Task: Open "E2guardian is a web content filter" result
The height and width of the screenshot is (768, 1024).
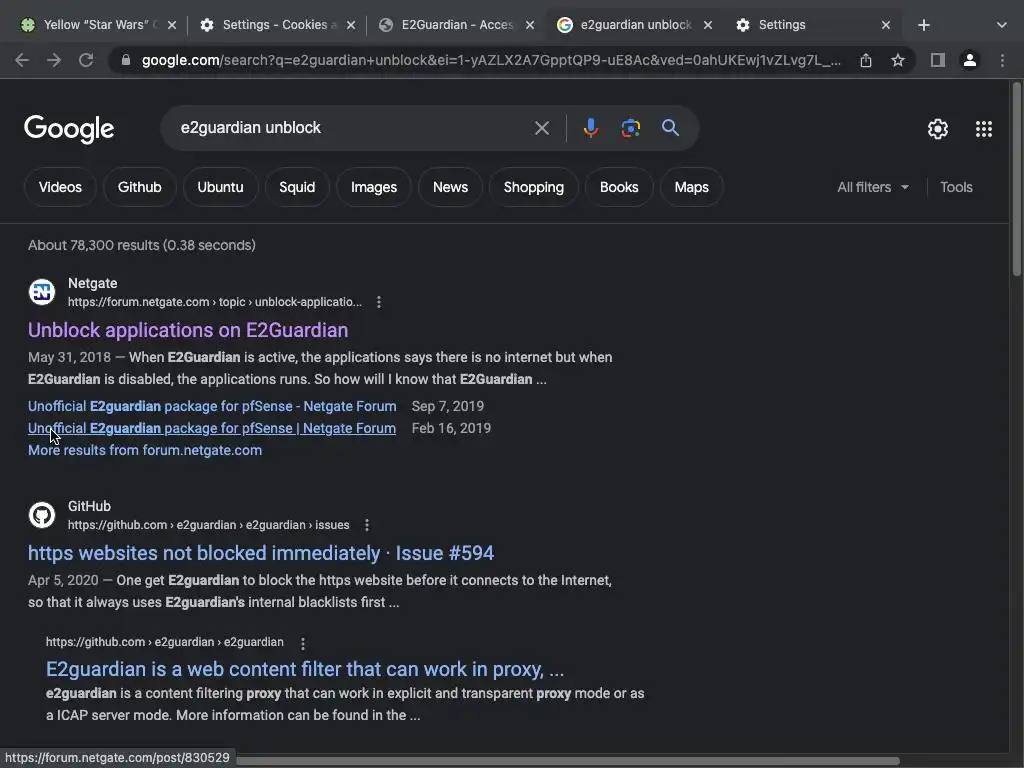Action: tap(305, 669)
